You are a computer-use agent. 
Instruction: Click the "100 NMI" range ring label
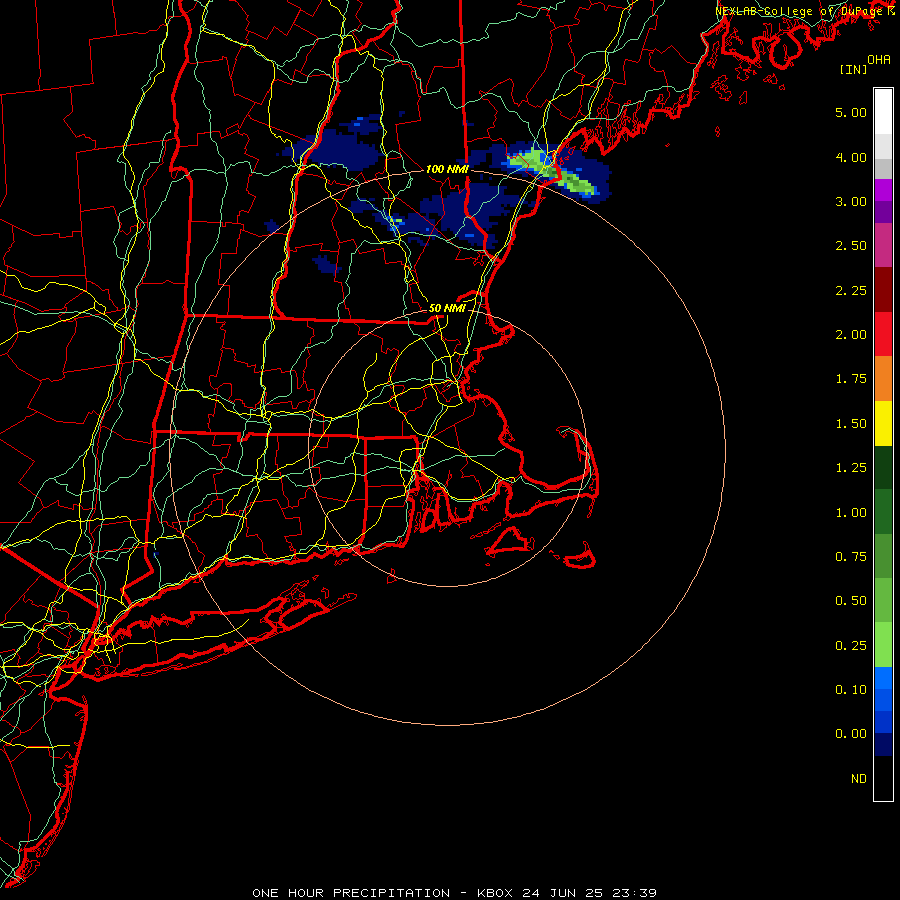(x=447, y=169)
